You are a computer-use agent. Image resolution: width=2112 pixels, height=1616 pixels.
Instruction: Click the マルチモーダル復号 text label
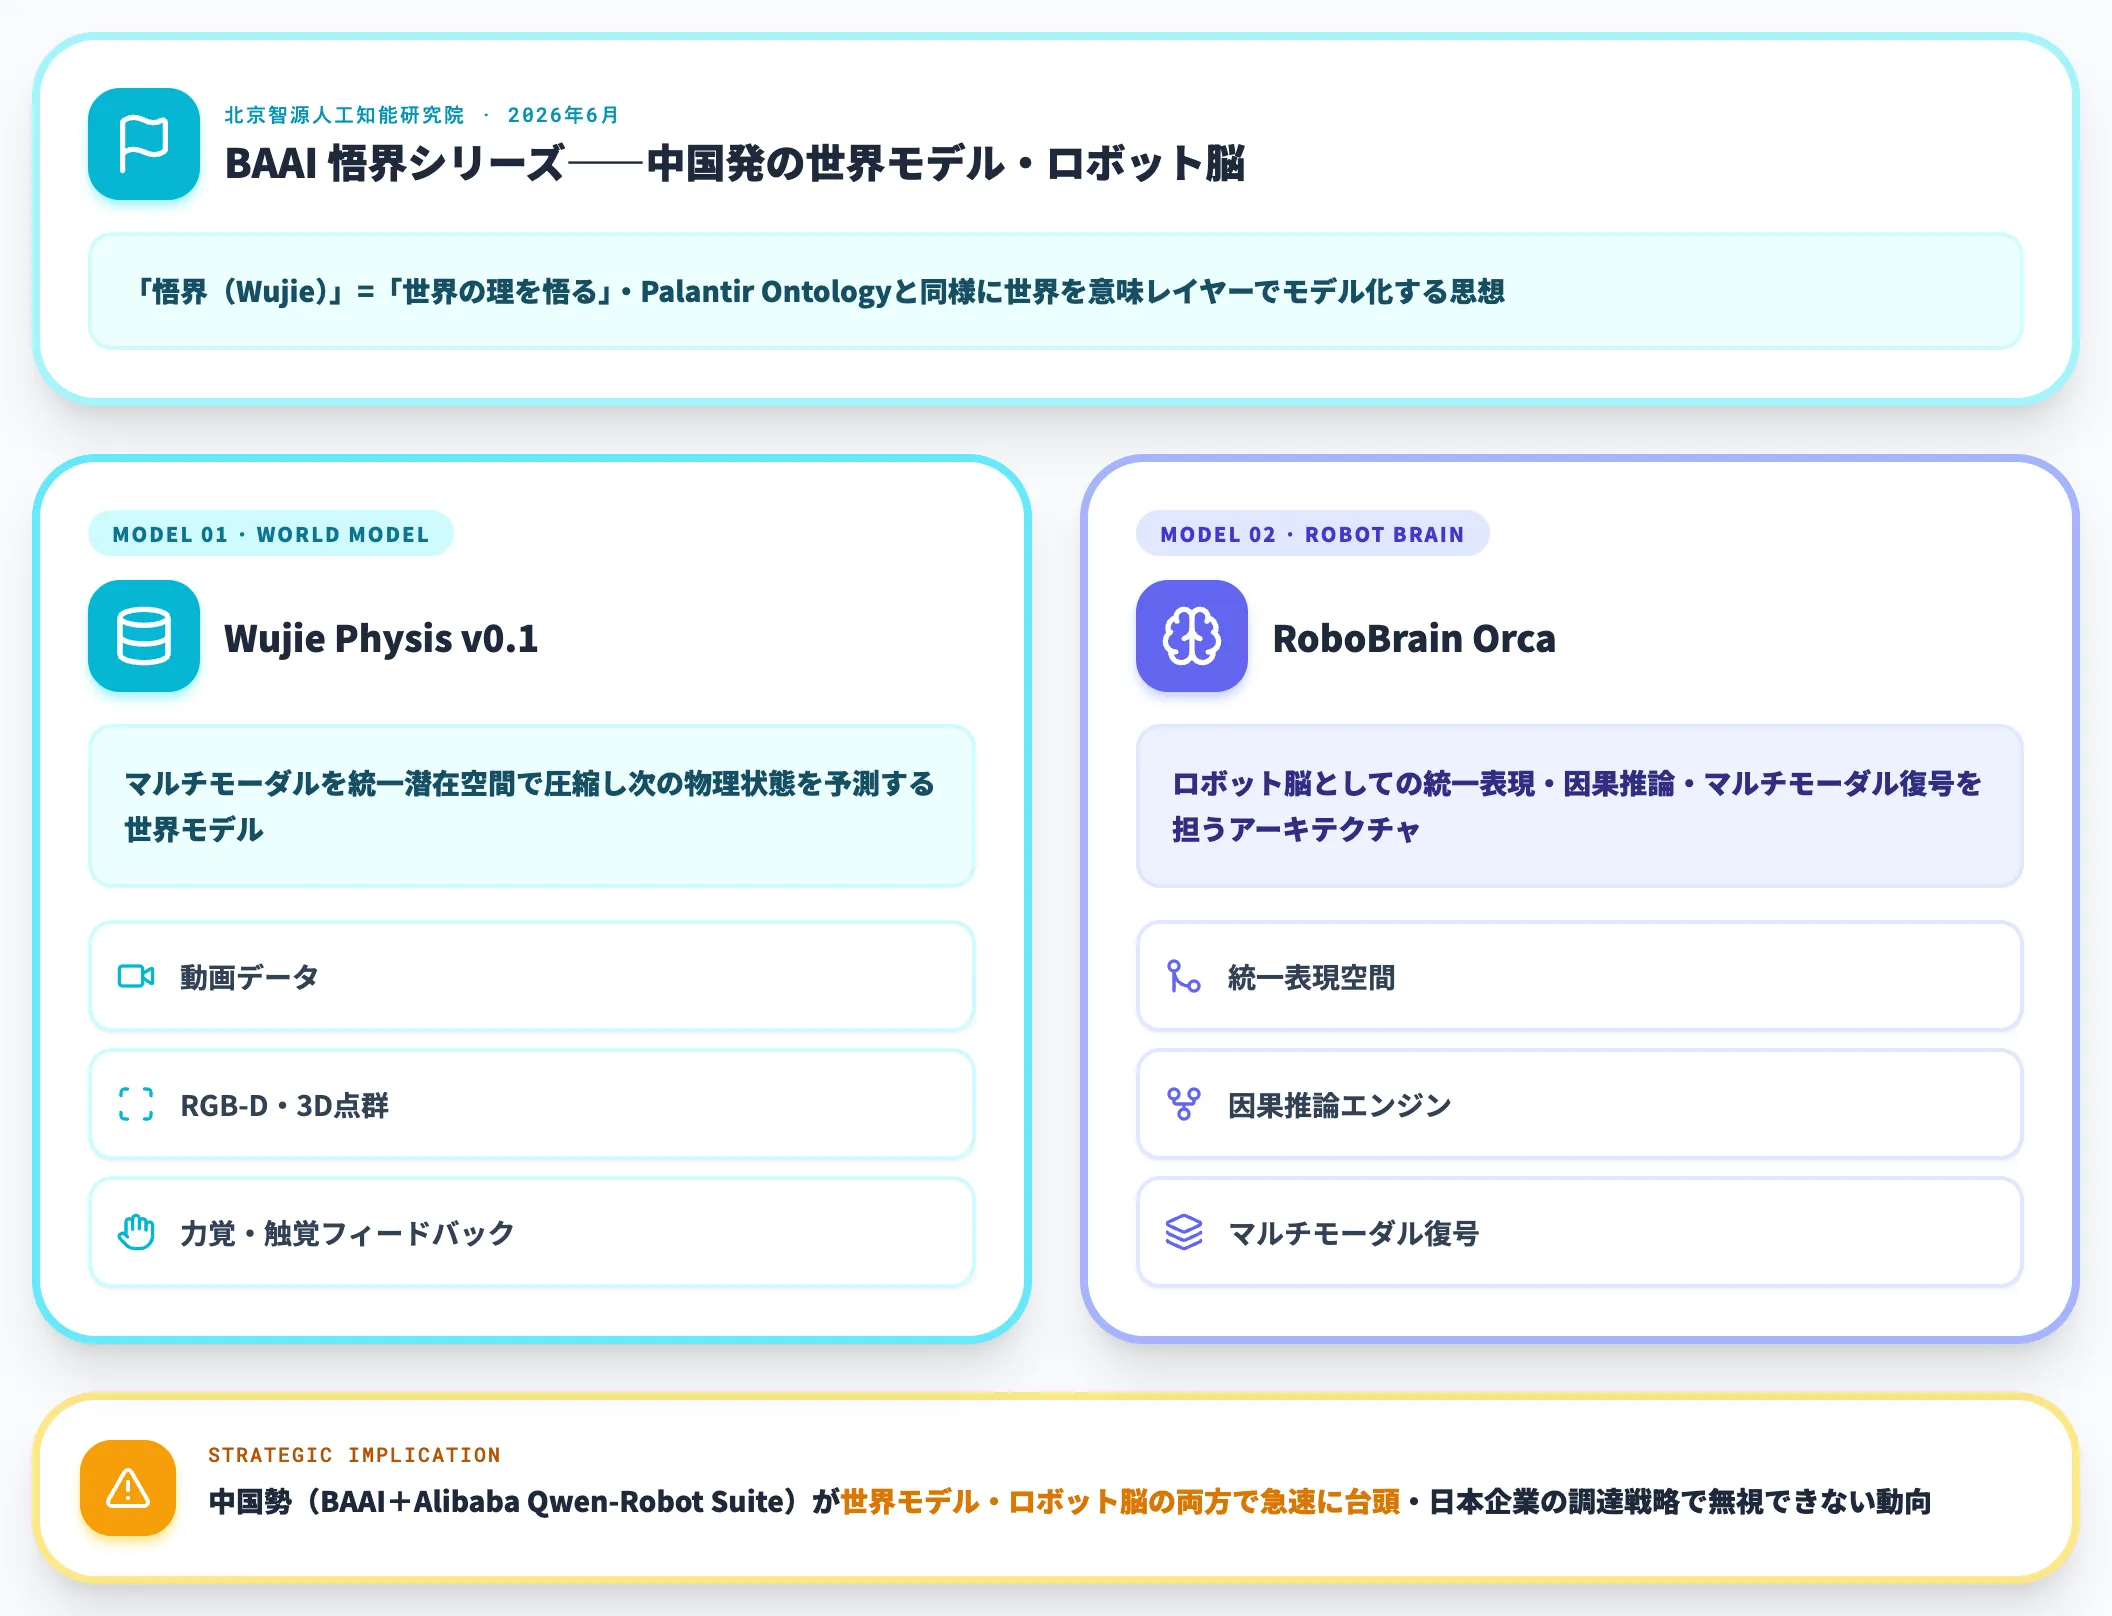point(1354,1233)
